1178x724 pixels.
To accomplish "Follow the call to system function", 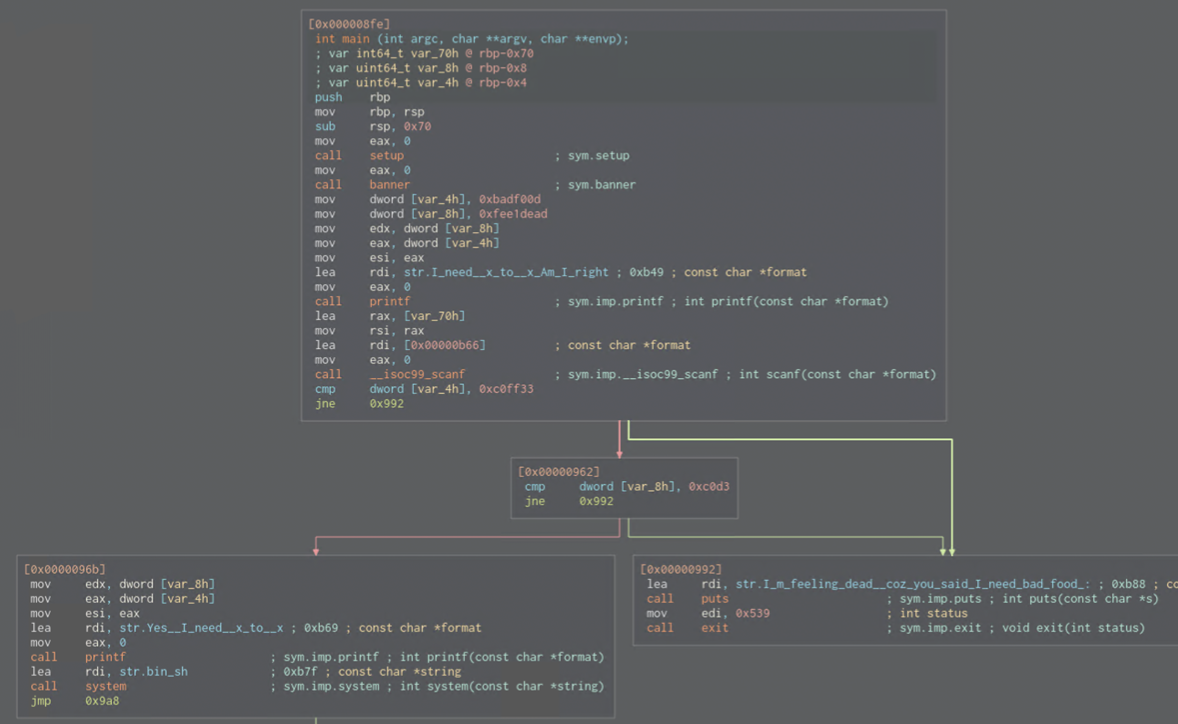I will pos(105,687).
